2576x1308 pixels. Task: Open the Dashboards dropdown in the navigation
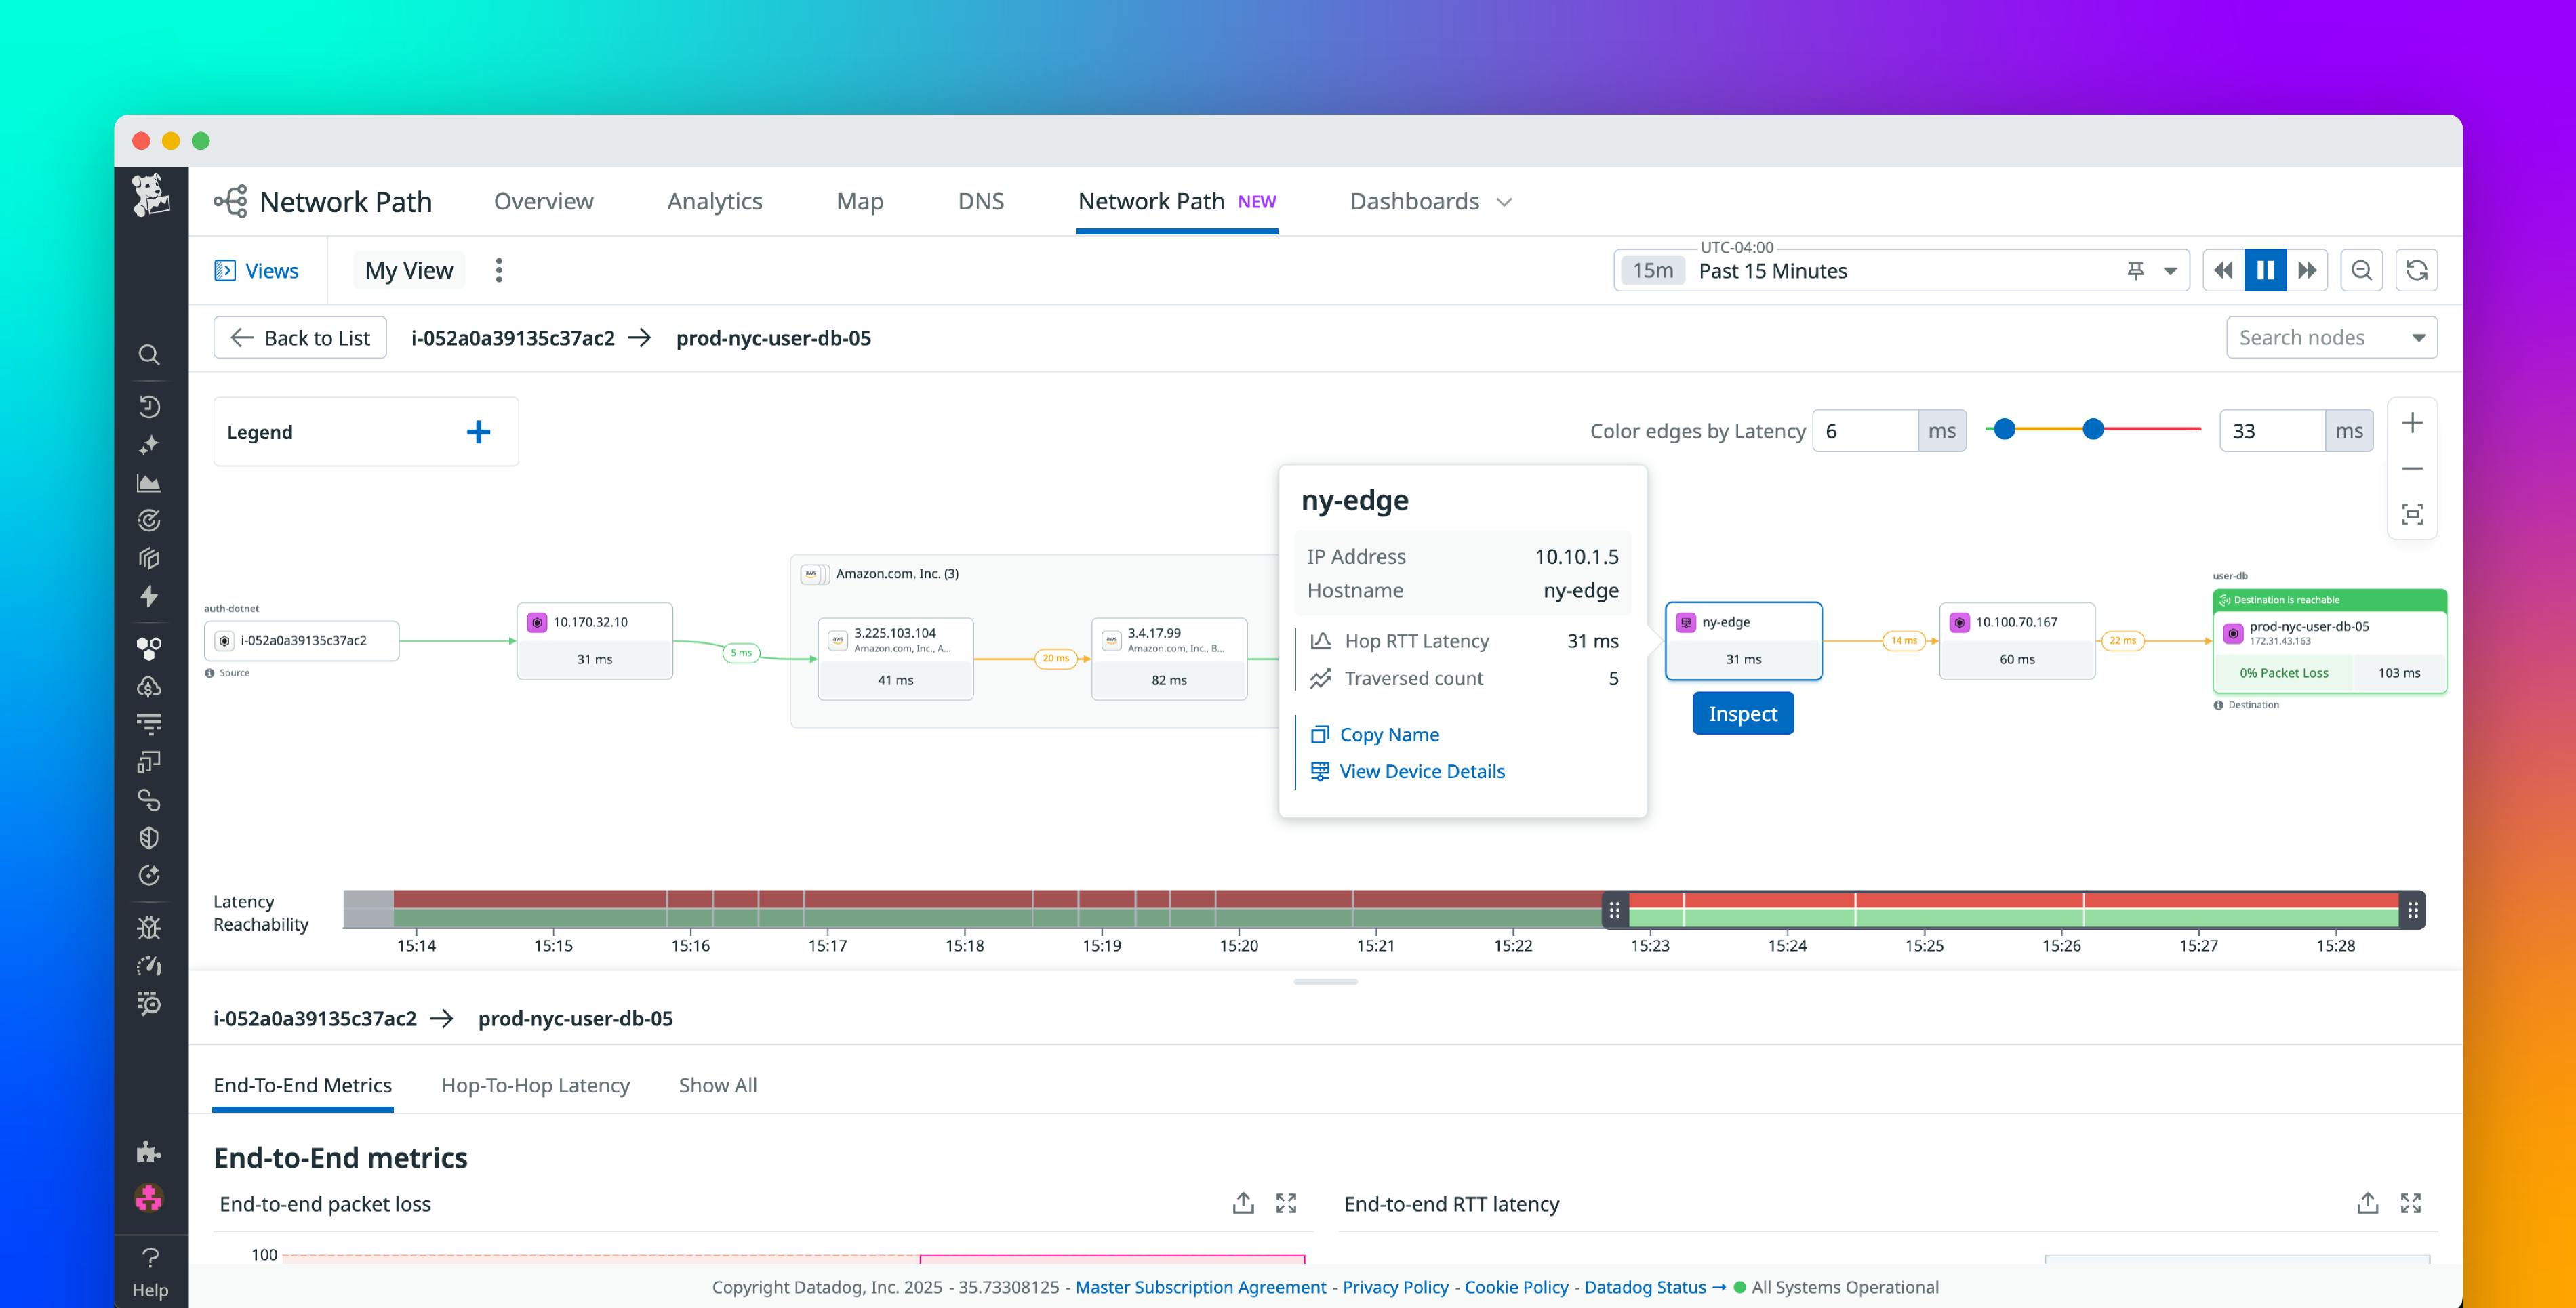click(x=1430, y=201)
